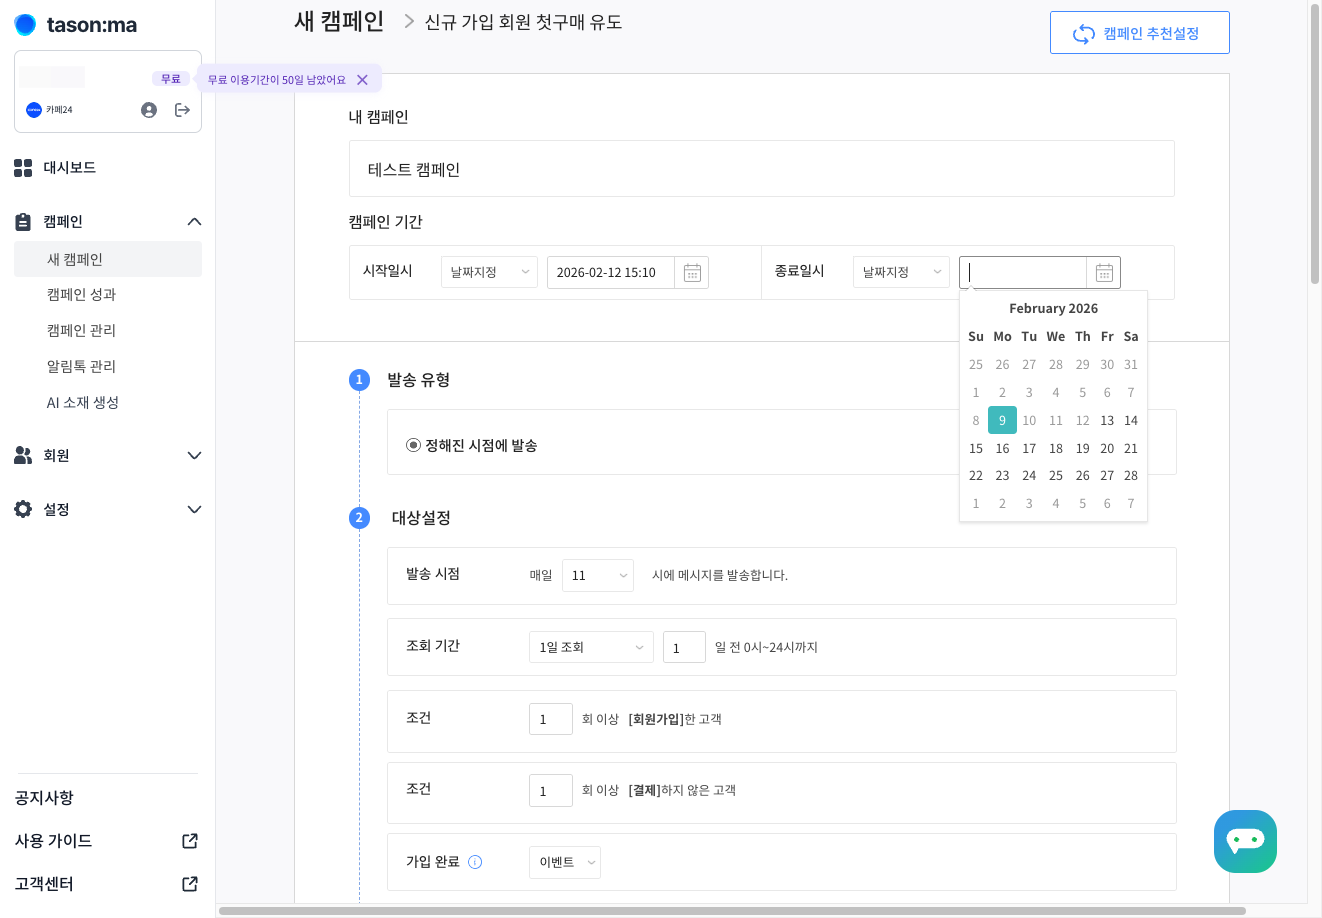
Task: Open 캠페인 관리 menu item
Action: (81, 331)
